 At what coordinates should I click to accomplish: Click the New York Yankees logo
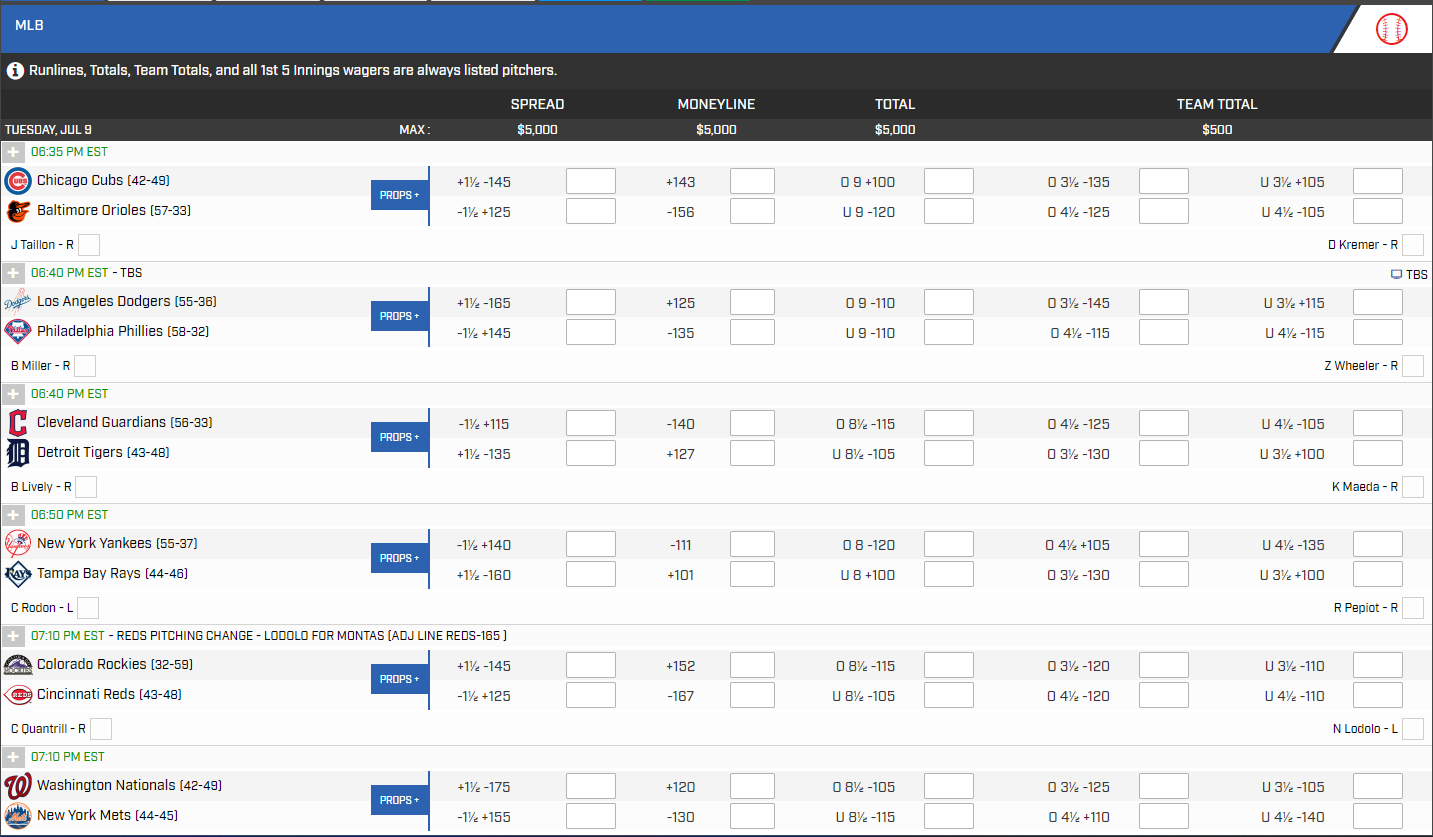(18, 544)
